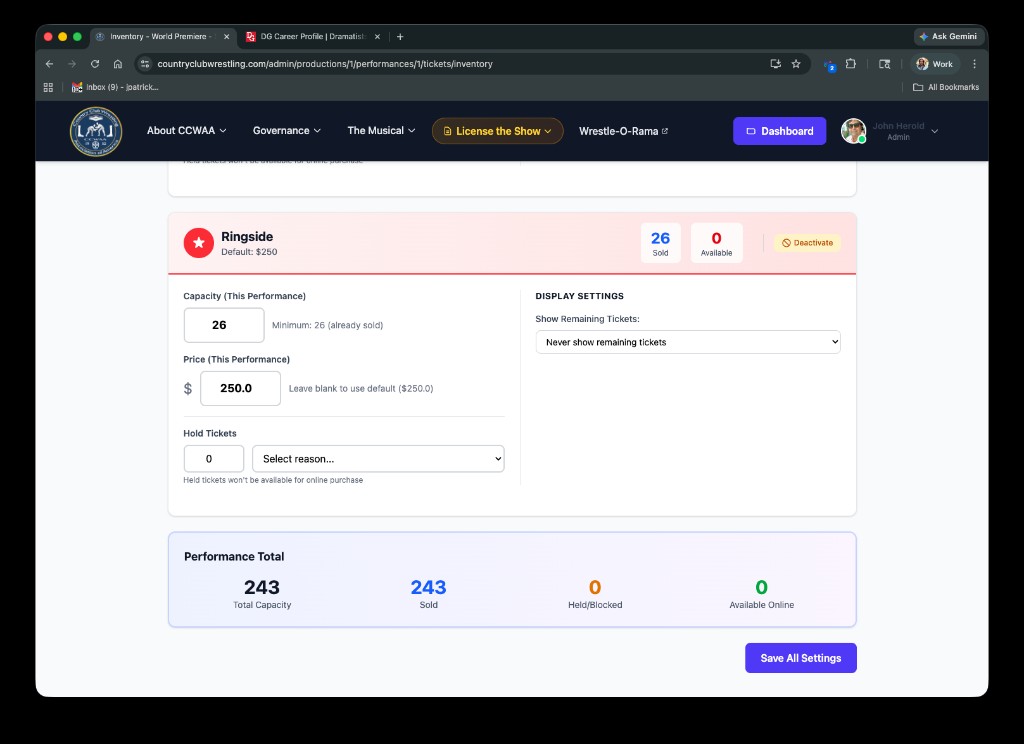
Task: Click the red Ringside star icon
Action: pyautogui.click(x=198, y=242)
